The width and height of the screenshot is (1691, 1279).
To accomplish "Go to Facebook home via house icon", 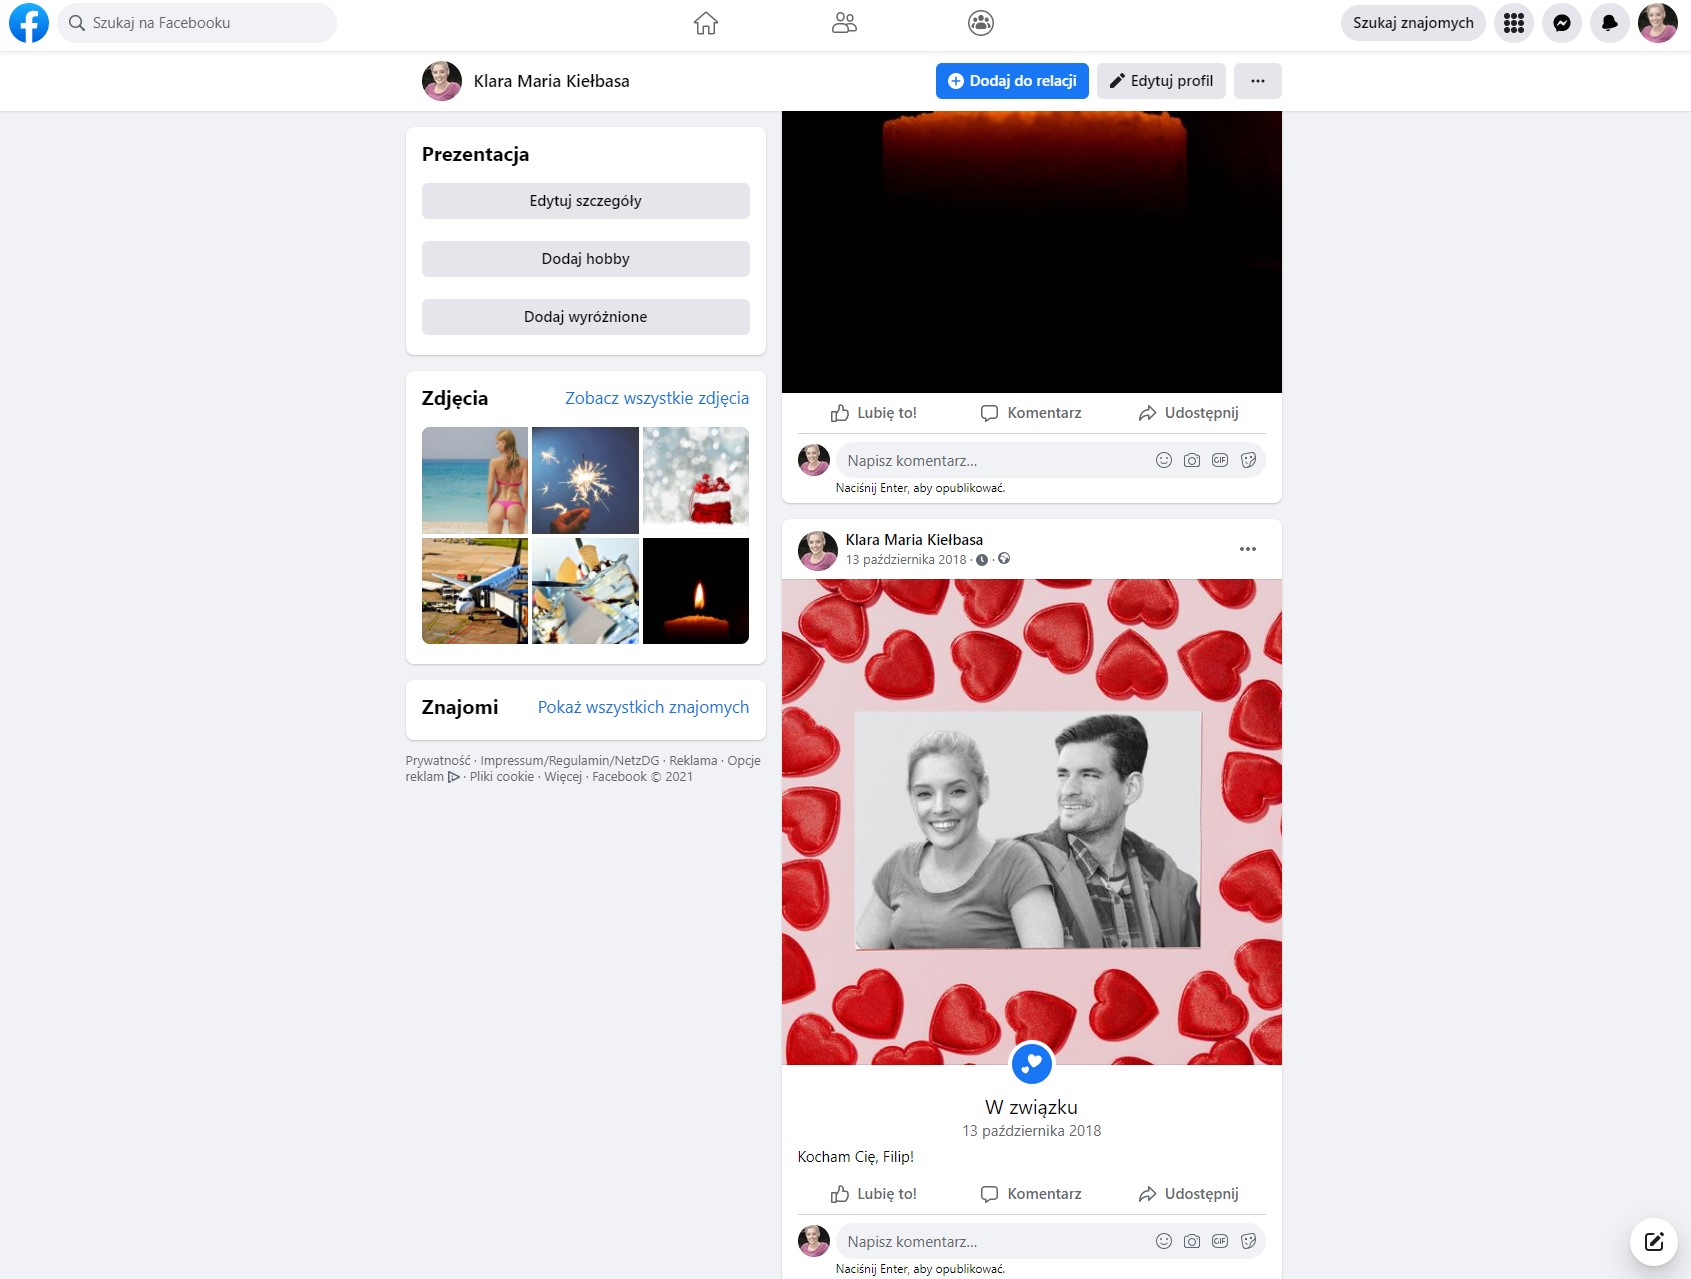I will (706, 23).
